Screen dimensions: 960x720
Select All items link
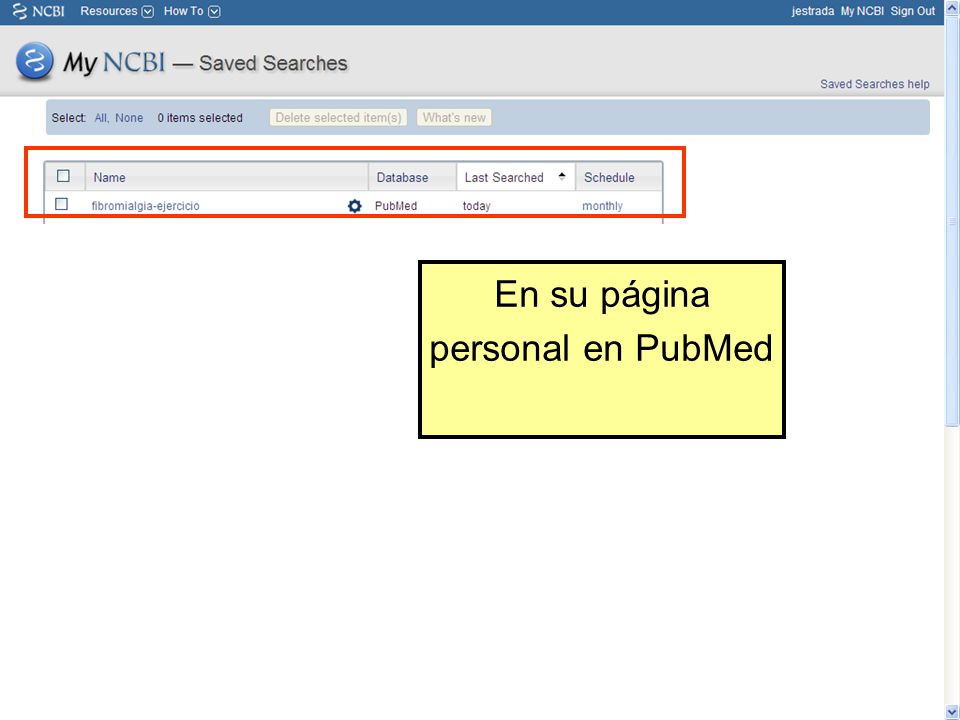pos(101,118)
